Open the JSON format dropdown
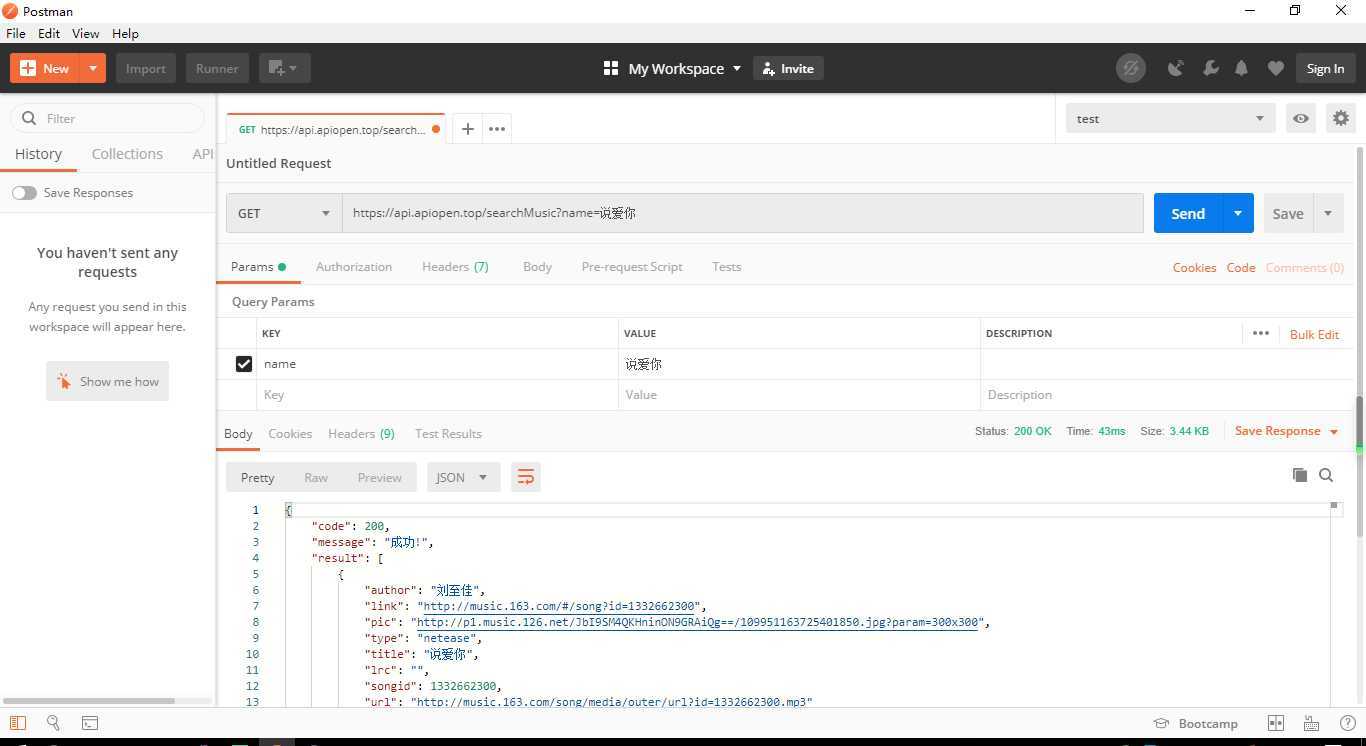This screenshot has width=1366, height=746. [462, 477]
